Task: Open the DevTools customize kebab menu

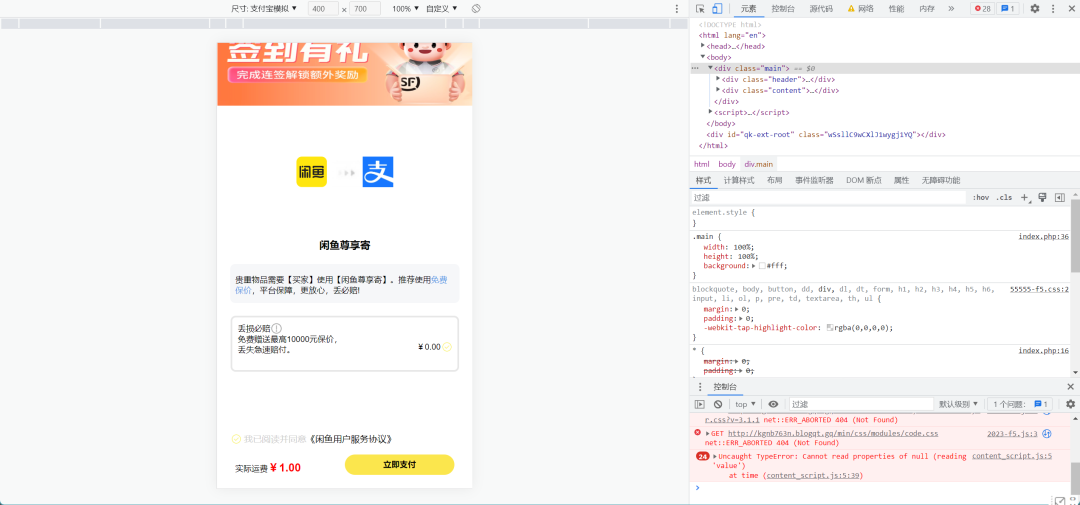Action: (1053, 9)
